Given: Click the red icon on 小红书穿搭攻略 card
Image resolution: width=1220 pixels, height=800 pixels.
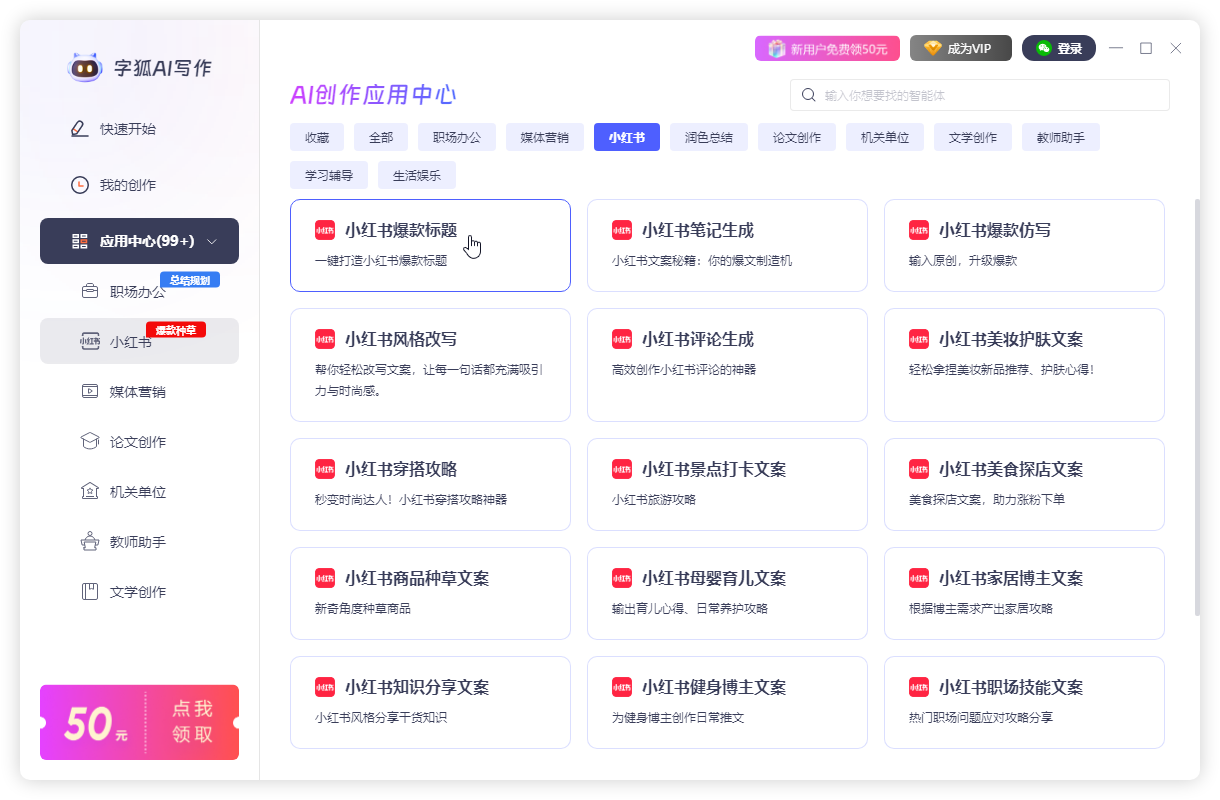Looking at the screenshot, I should click(325, 469).
